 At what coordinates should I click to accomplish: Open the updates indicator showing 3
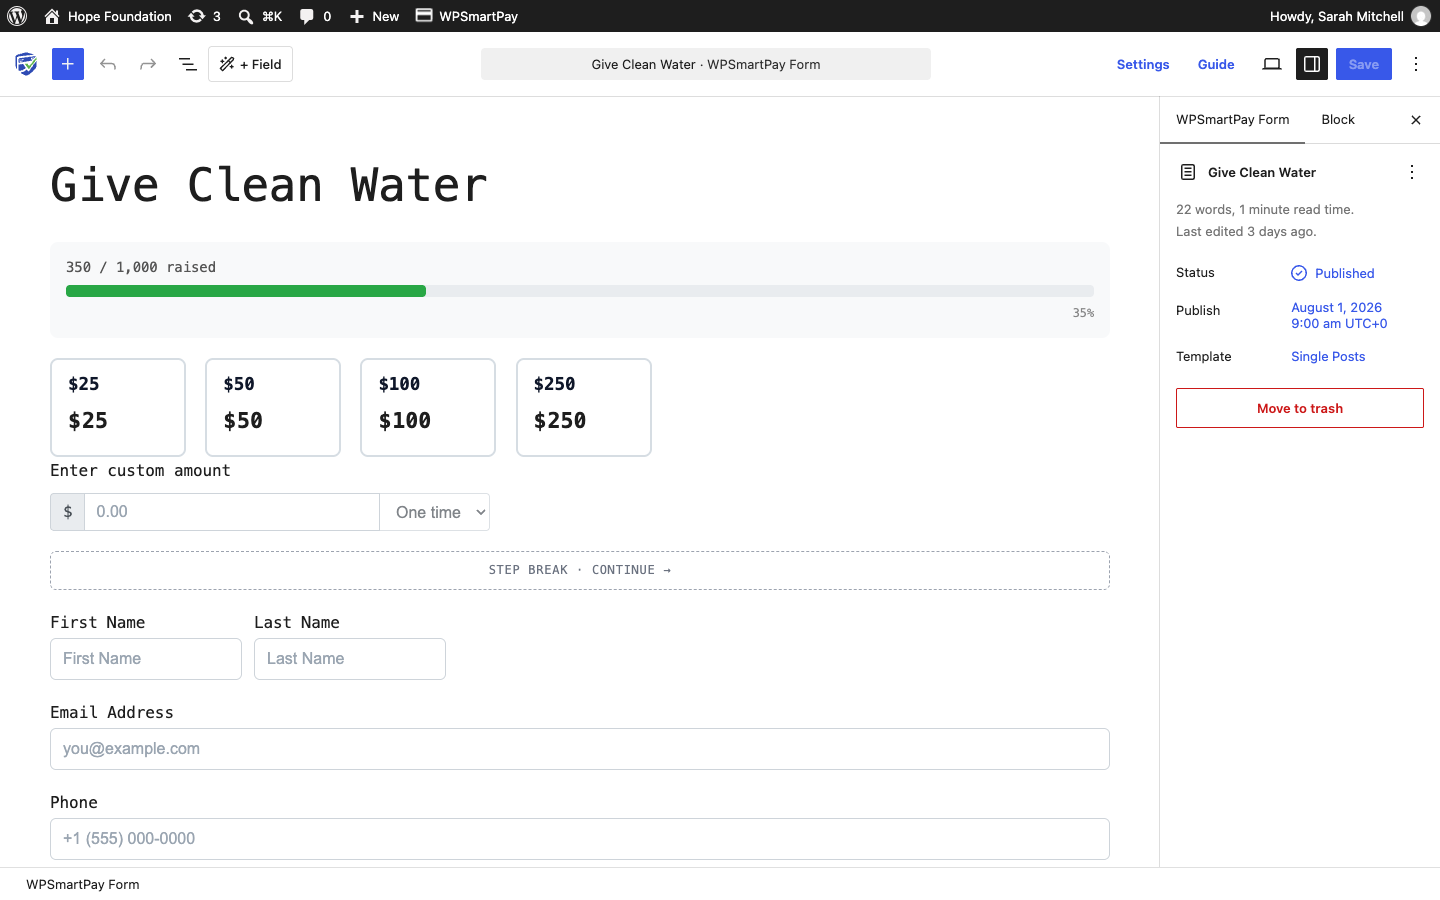pyautogui.click(x=205, y=16)
